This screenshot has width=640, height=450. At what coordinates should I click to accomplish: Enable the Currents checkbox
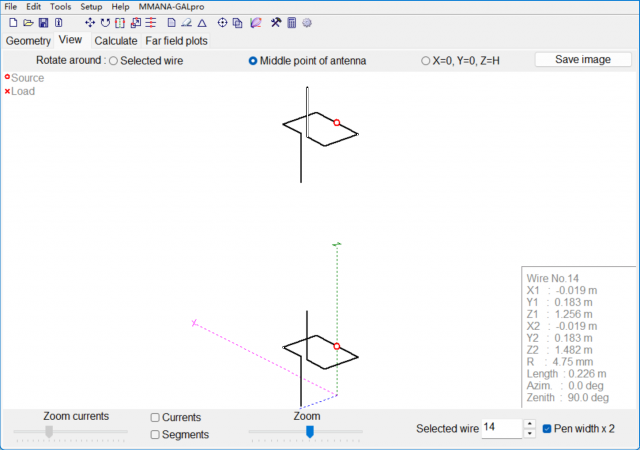click(155, 417)
